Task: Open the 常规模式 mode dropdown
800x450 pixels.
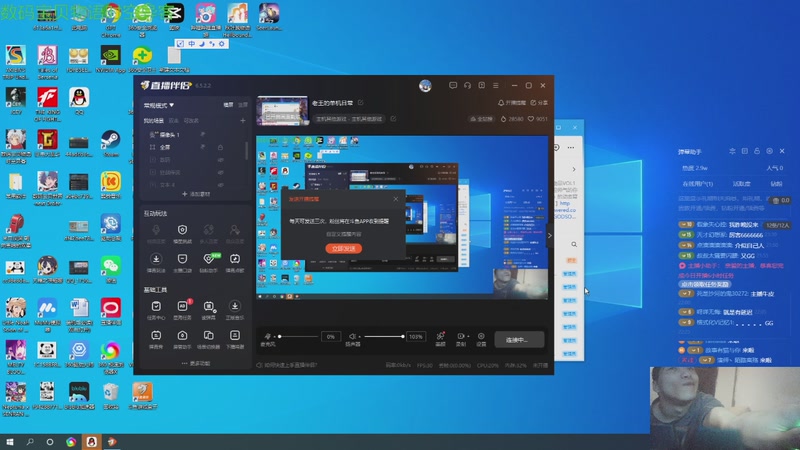Action: (159, 105)
